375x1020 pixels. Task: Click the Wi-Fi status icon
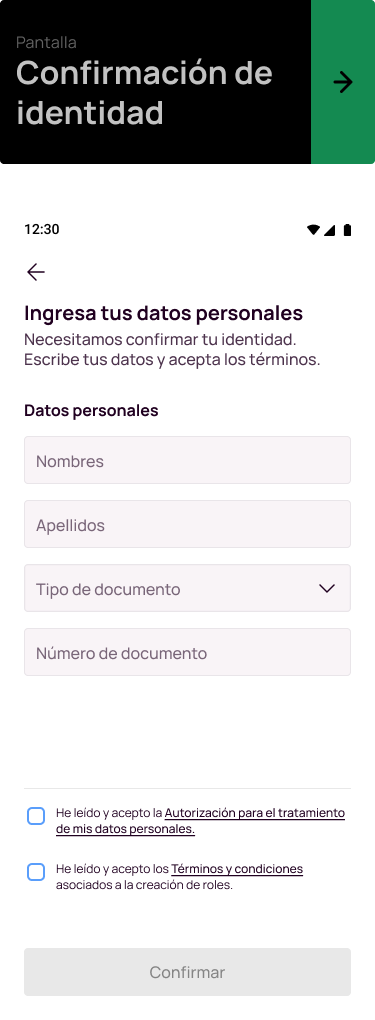(x=313, y=230)
